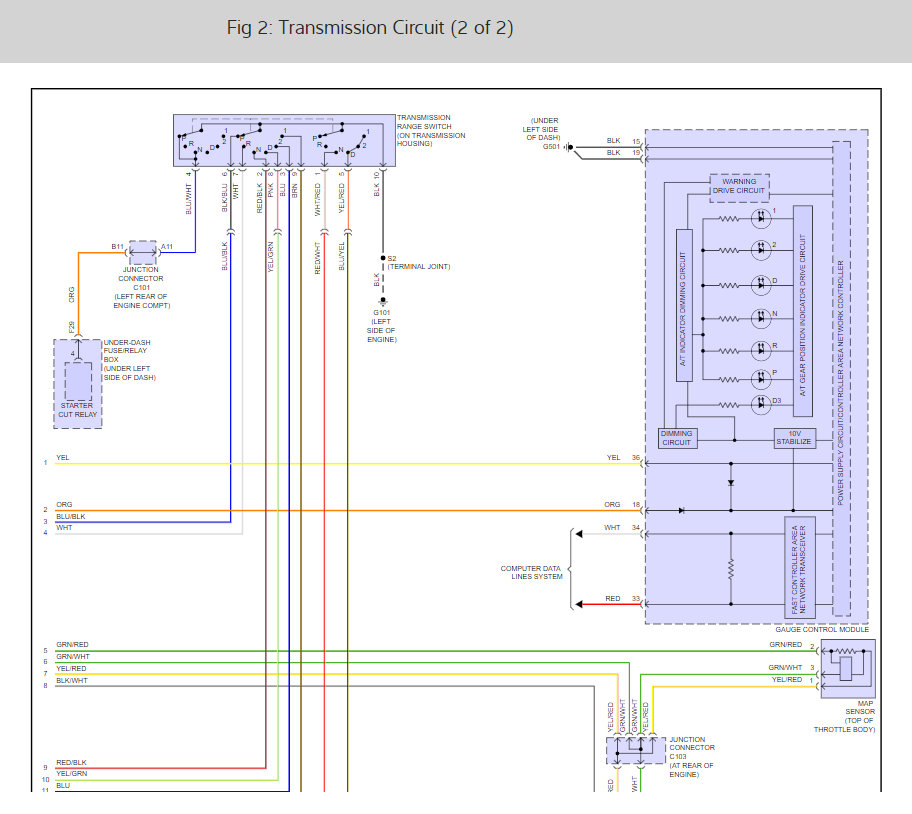This screenshot has width=912, height=814.
Task: Click 'GRN/RED' label at MAP sensor pin 2
Action: (786, 644)
